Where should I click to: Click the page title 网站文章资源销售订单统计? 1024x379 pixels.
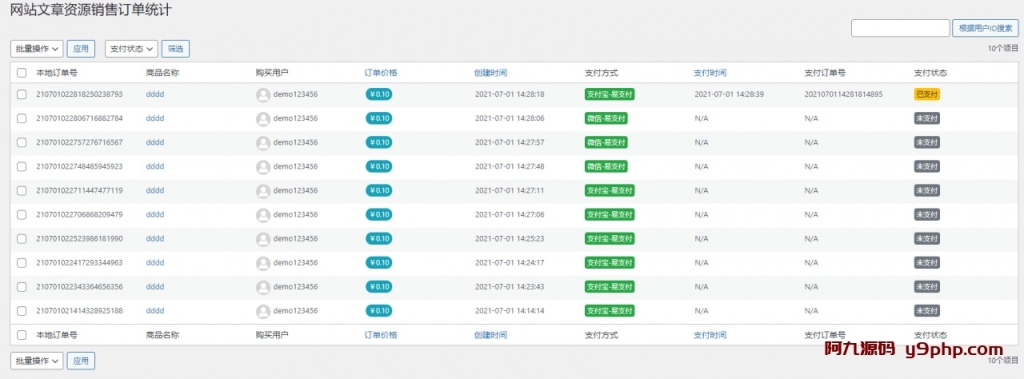(91, 10)
